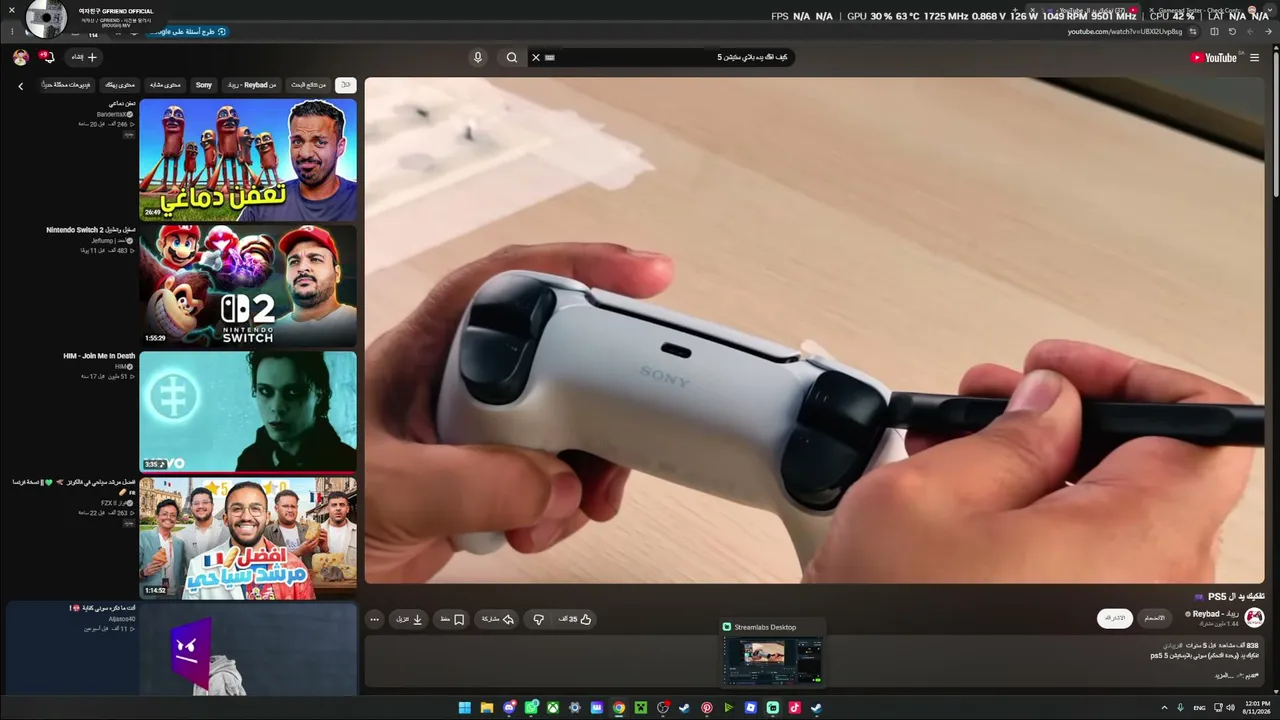Open Xbox app from the taskbar

(553, 708)
